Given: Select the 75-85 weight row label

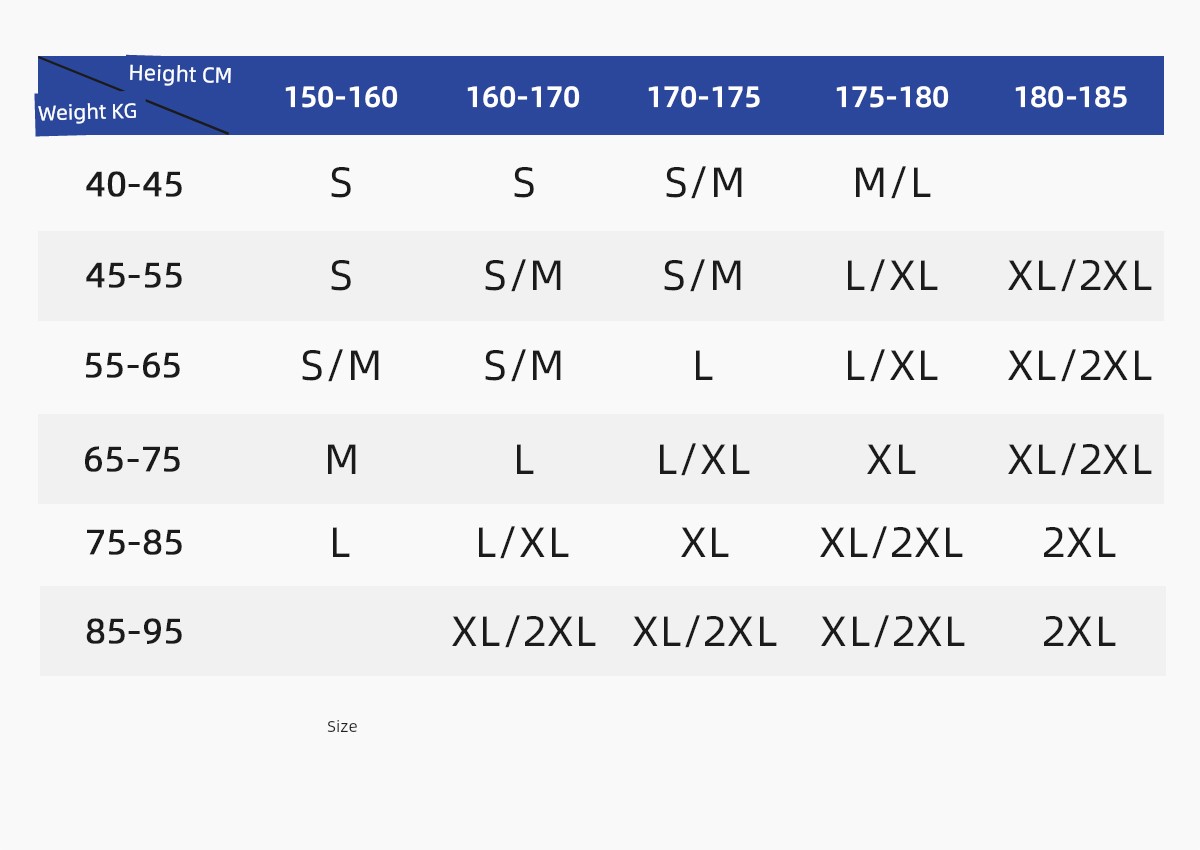Looking at the screenshot, I should click(134, 543).
